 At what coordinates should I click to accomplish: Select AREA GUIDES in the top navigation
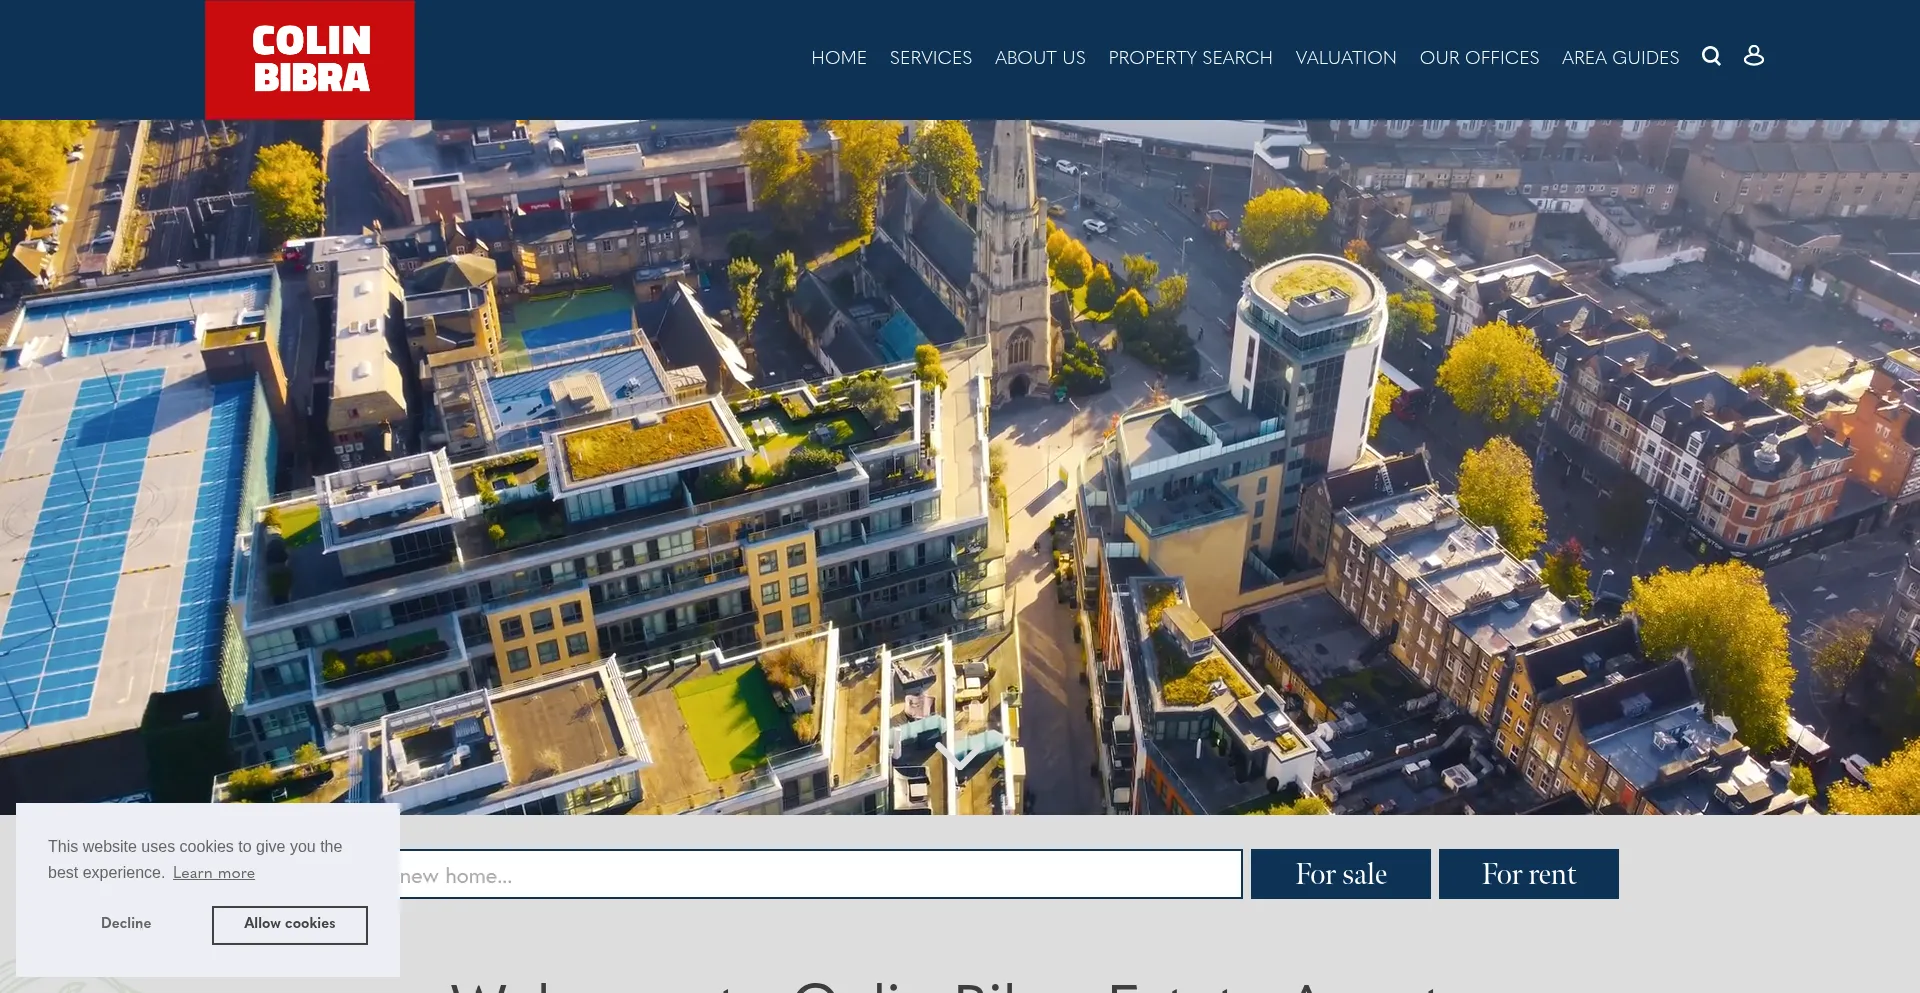click(x=1620, y=58)
